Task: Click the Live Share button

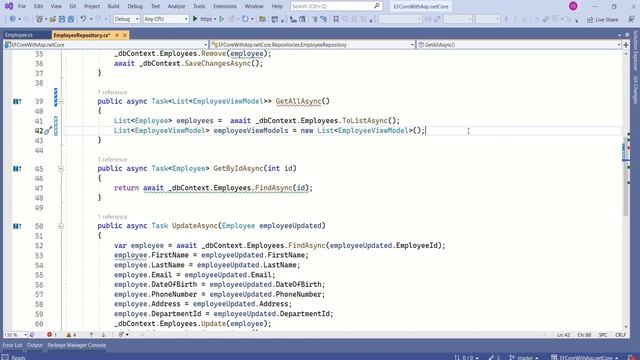Action: (602, 20)
